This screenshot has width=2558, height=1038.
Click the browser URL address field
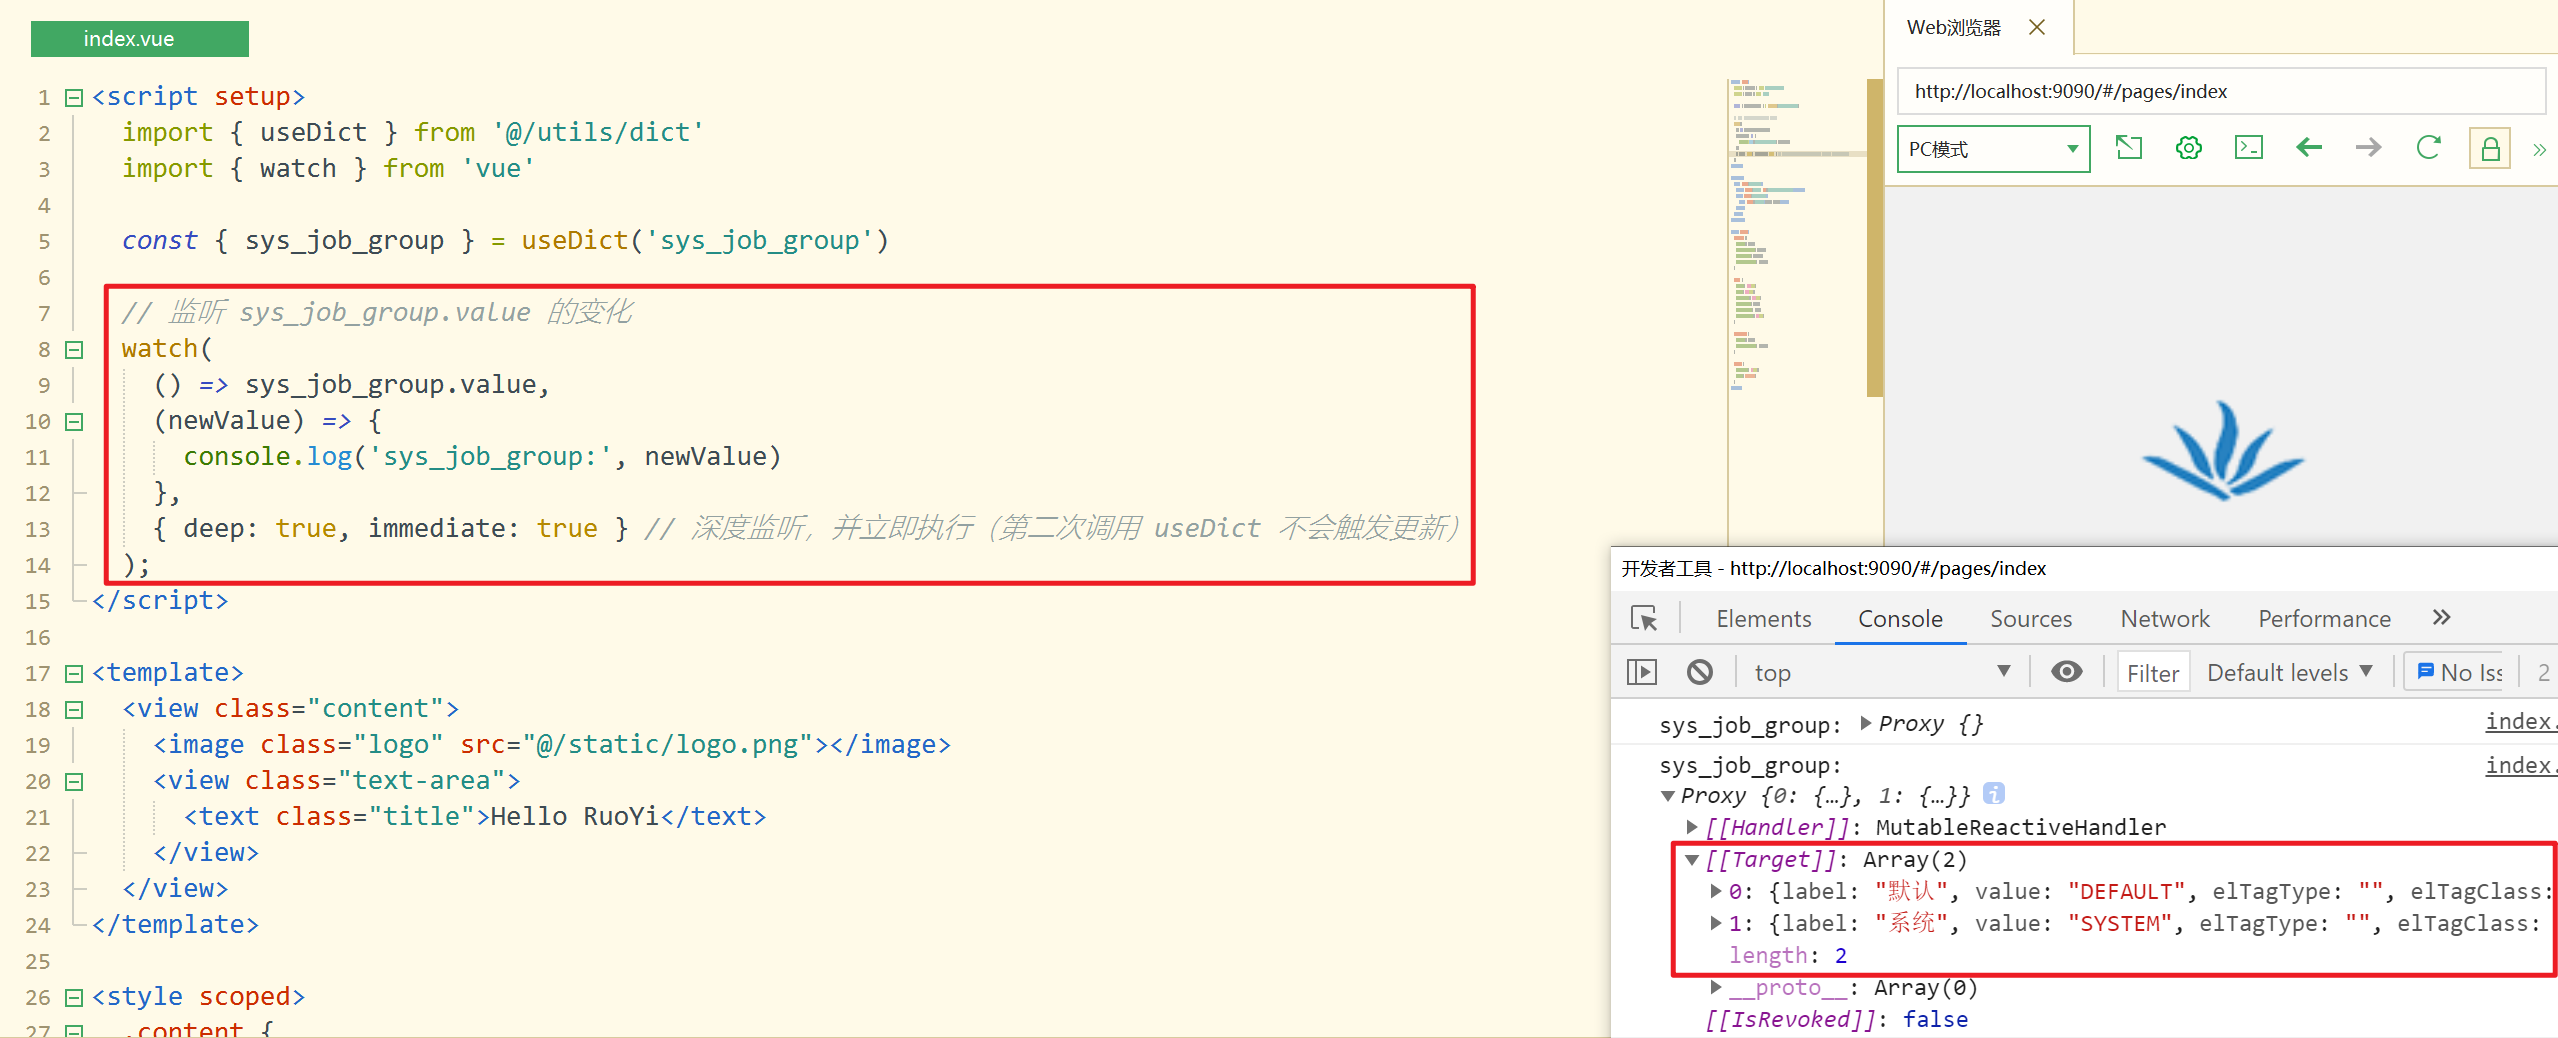point(2220,91)
